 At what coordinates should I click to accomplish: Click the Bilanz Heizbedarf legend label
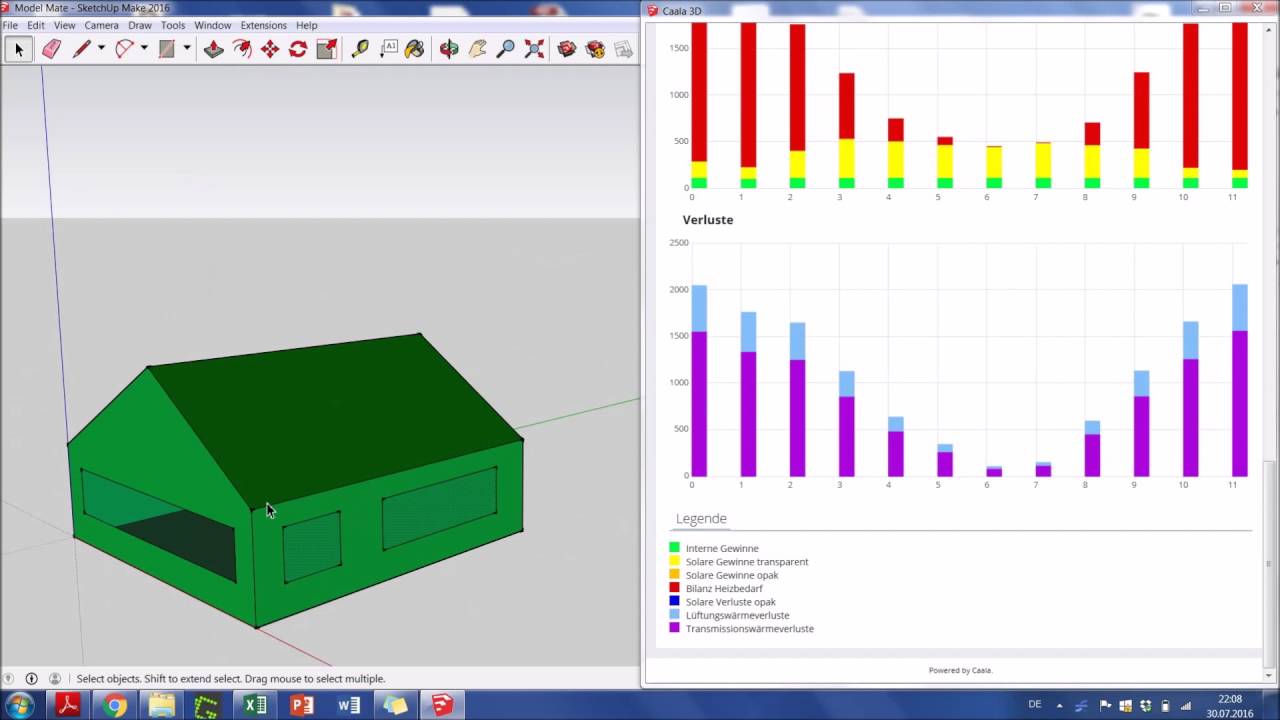tap(724, 589)
